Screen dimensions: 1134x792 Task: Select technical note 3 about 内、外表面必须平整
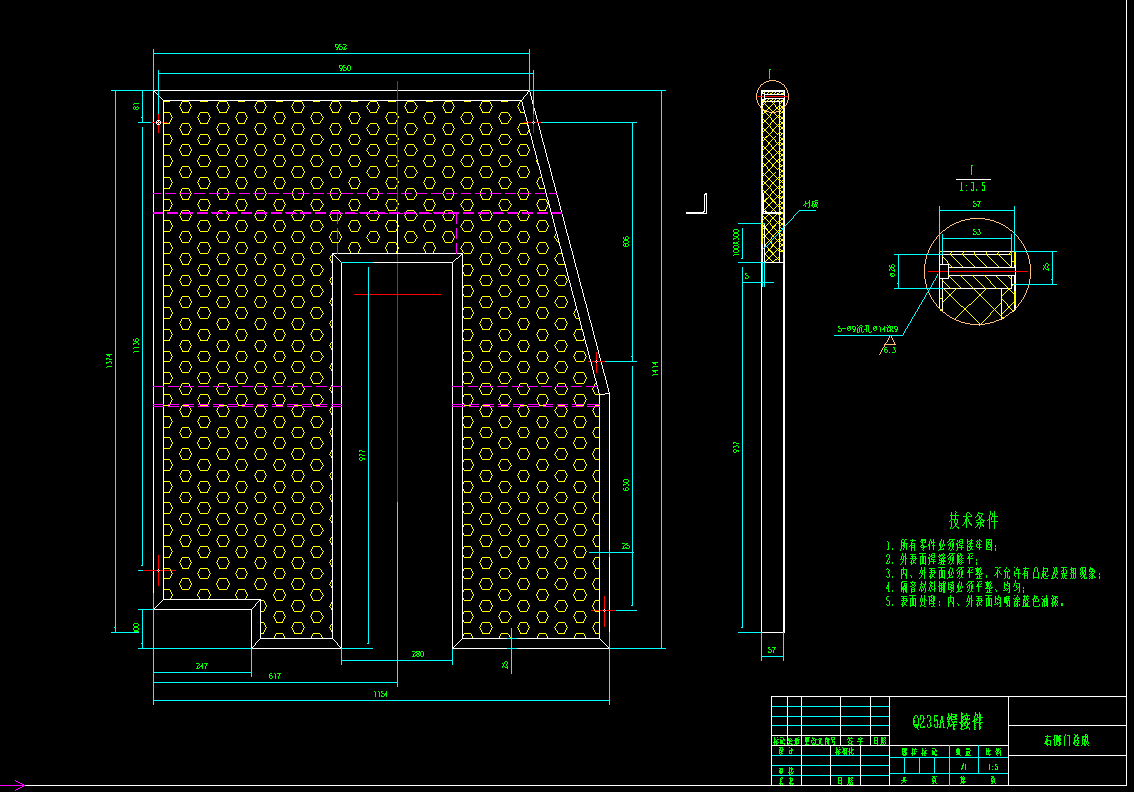994,574
